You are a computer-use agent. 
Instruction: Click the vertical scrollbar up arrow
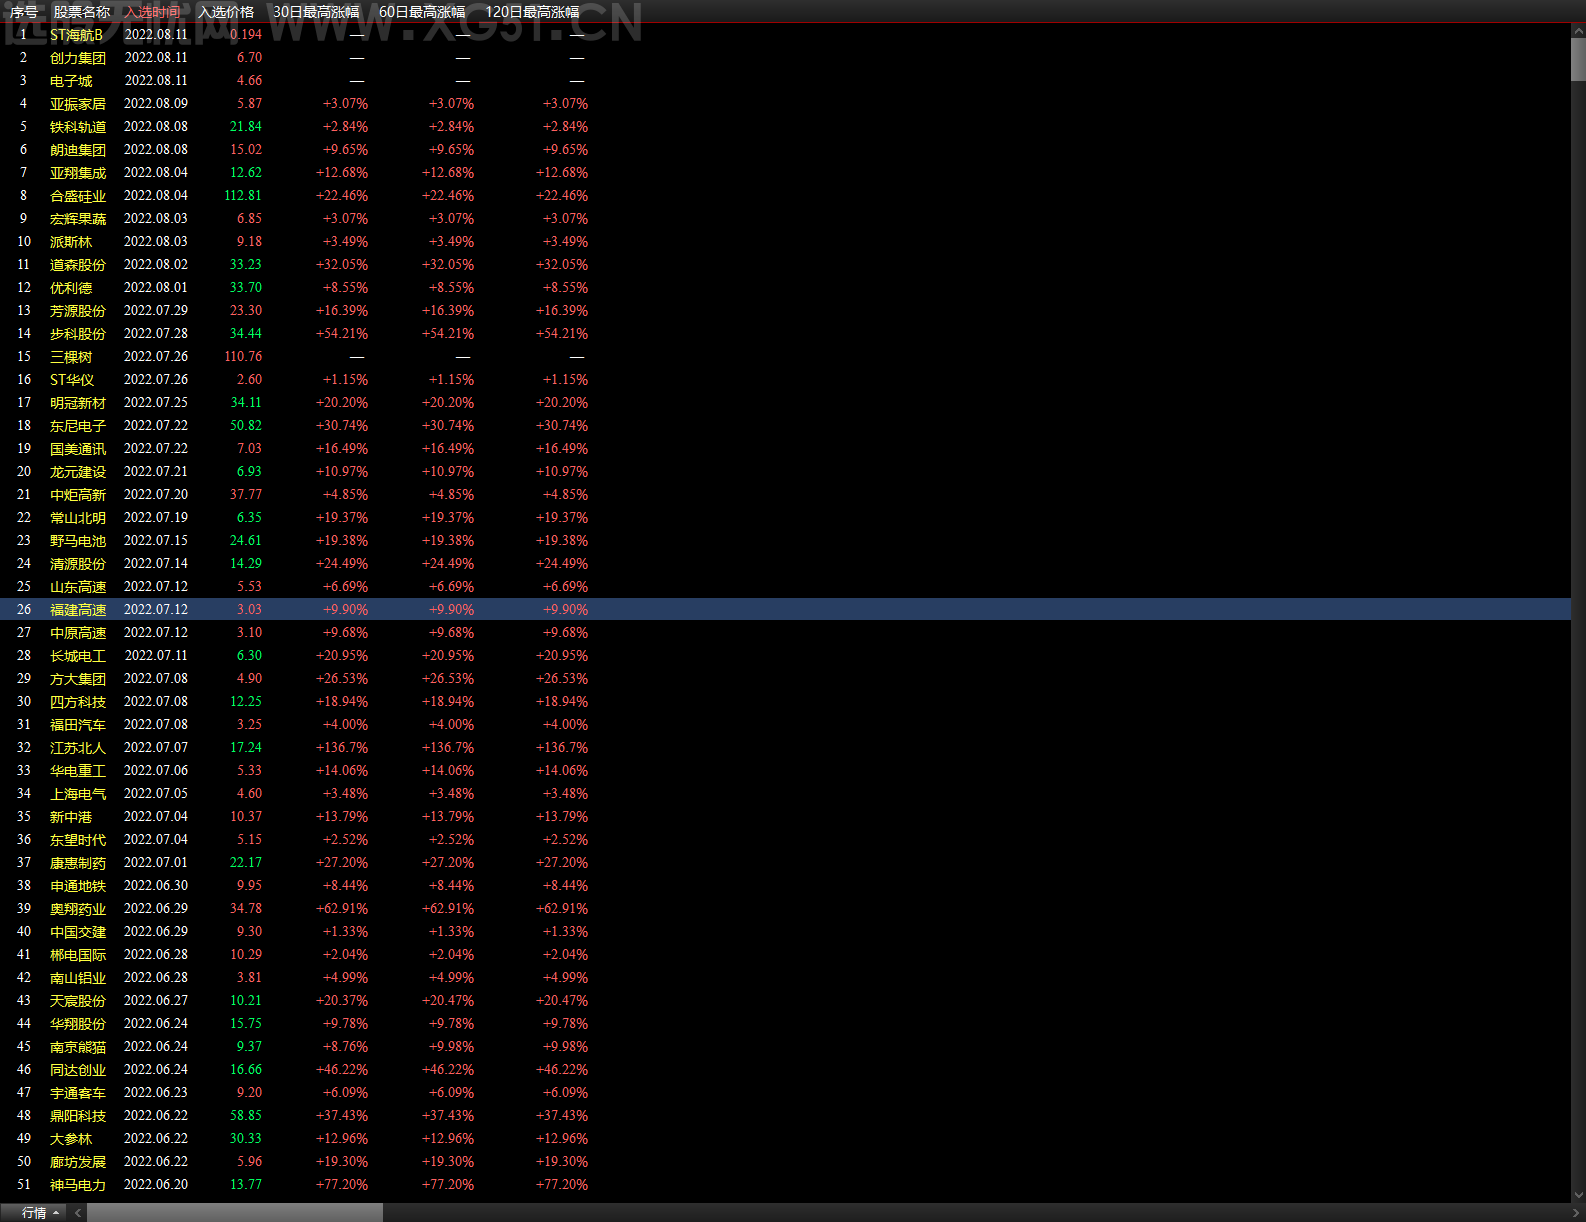point(1578,32)
